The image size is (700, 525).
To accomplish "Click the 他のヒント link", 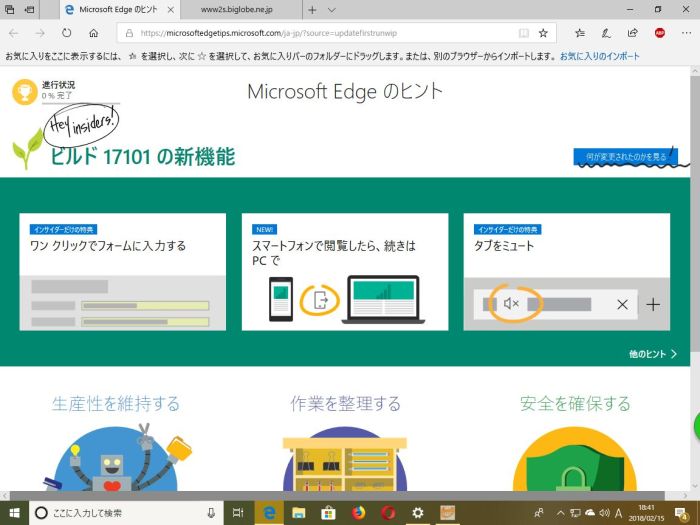I will pyautogui.click(x=652, y=354).
